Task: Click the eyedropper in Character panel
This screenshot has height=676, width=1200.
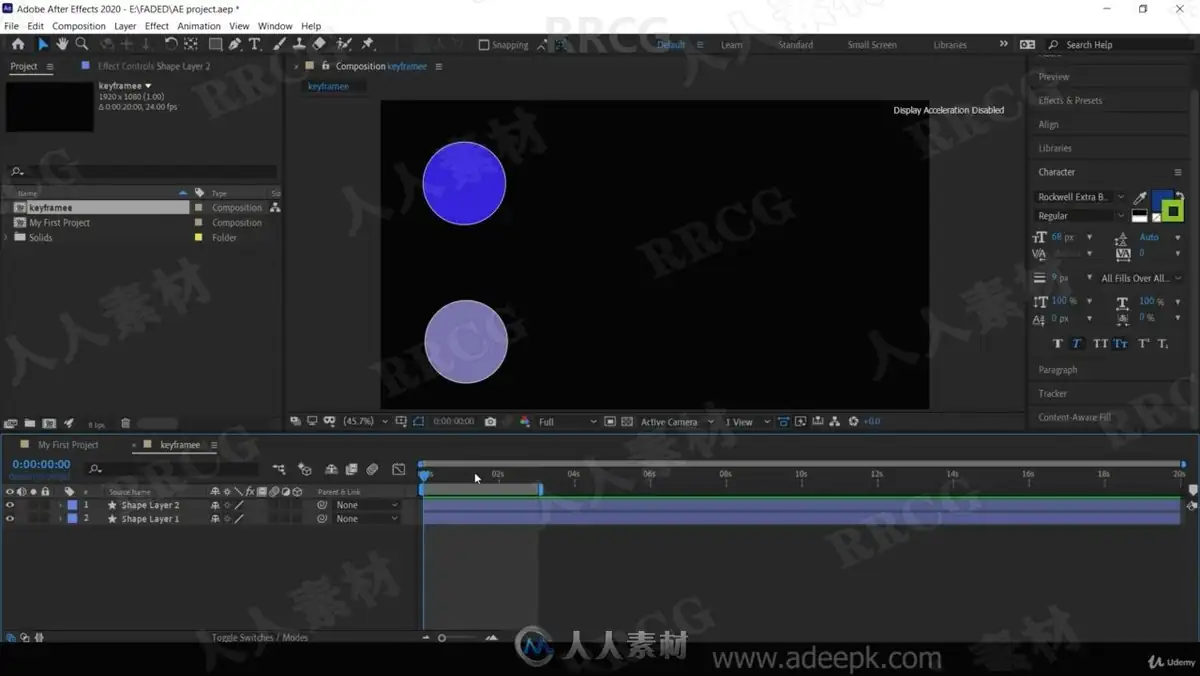Action: [x=1139, y=197]
